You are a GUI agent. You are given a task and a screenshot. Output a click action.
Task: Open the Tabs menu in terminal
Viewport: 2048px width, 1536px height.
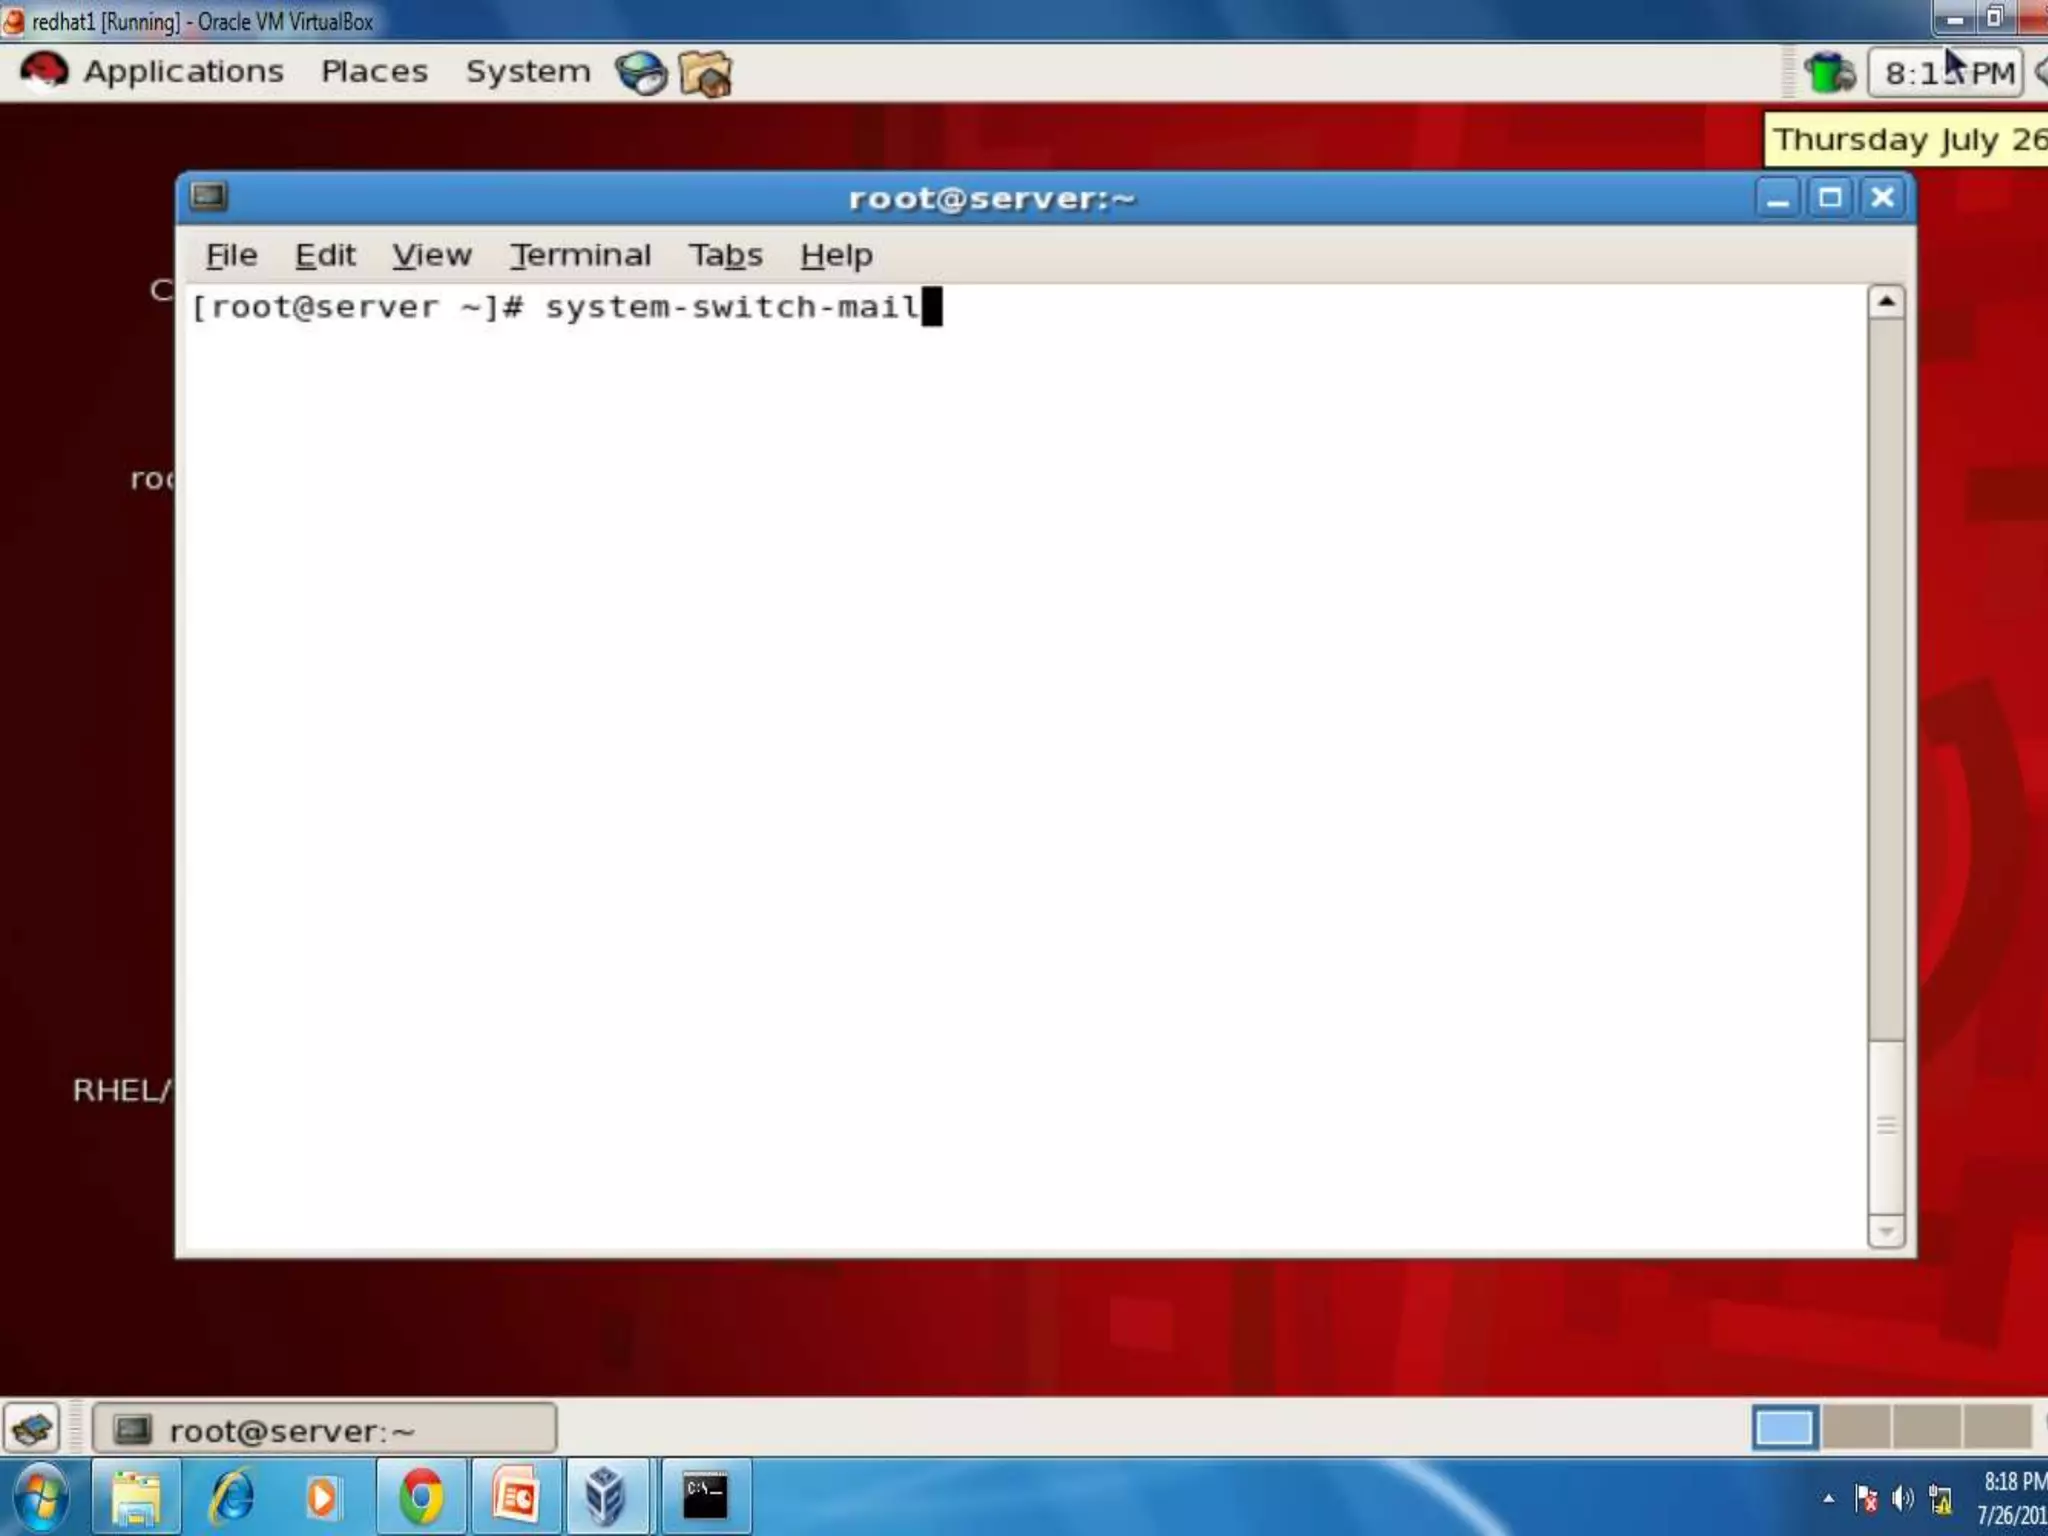pos(725,256)
